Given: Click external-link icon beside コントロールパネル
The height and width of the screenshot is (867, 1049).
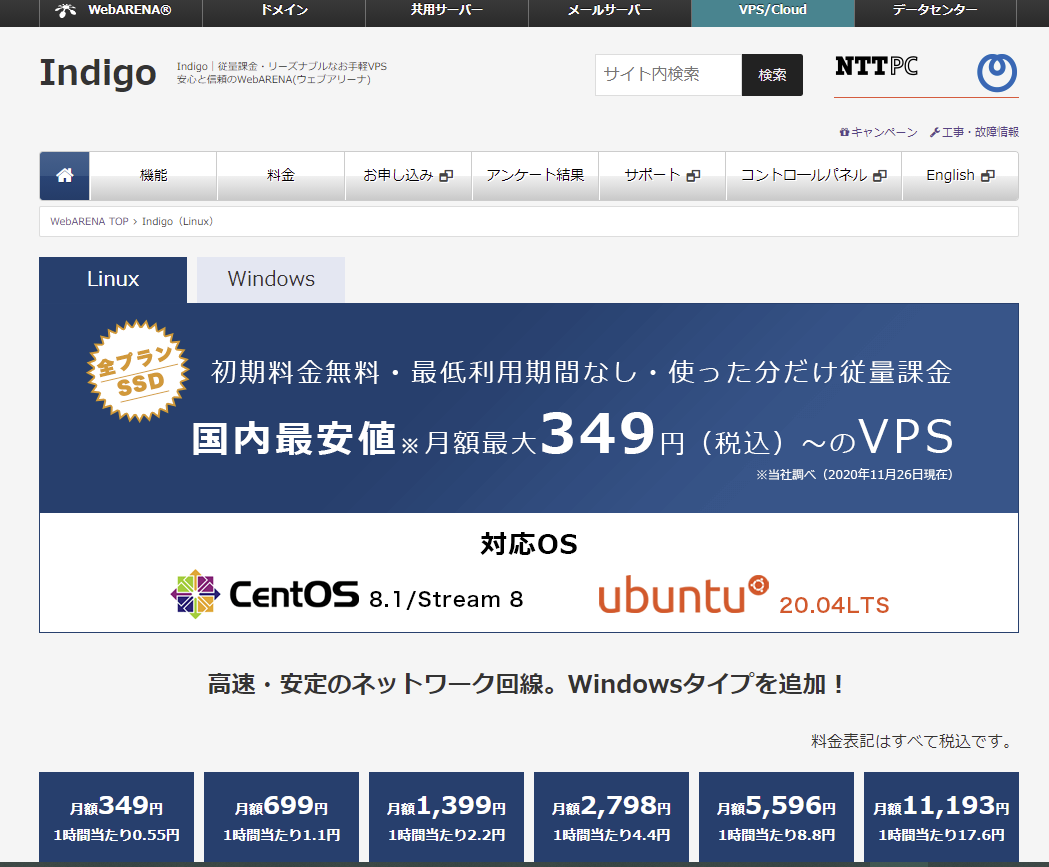Looking at the screenshot, I should pos(880,176).
